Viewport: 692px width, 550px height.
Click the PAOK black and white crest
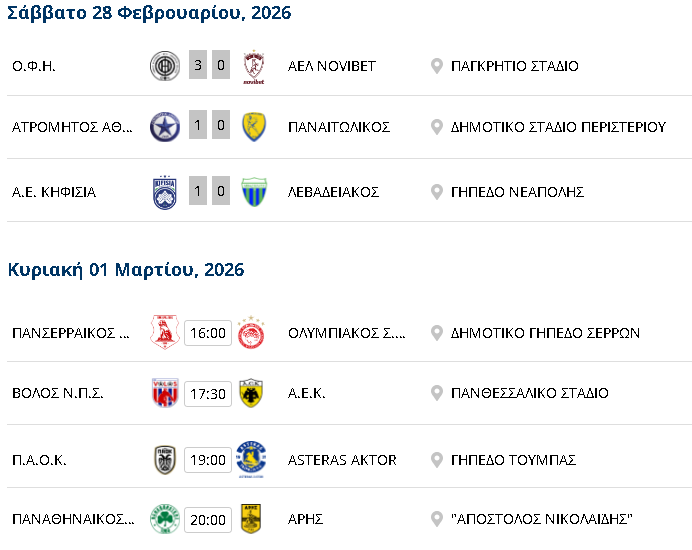[164, 460]
